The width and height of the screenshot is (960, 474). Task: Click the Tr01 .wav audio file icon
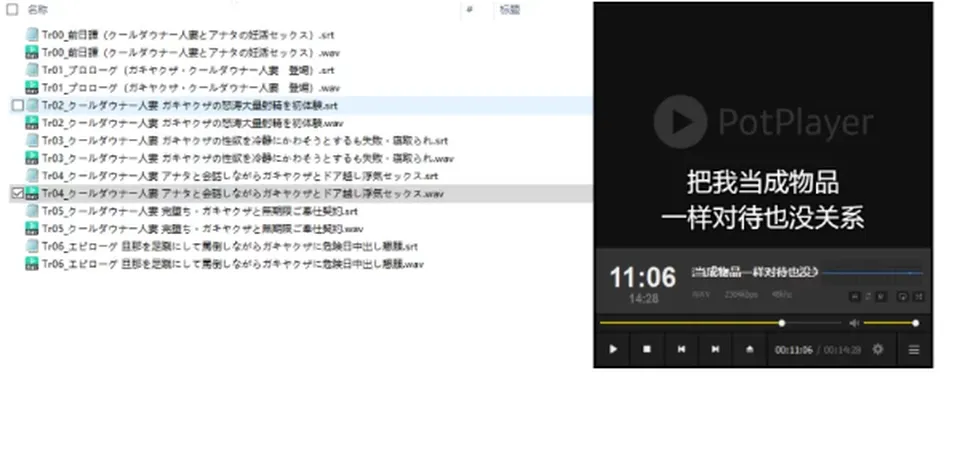[x=32, y=88]
